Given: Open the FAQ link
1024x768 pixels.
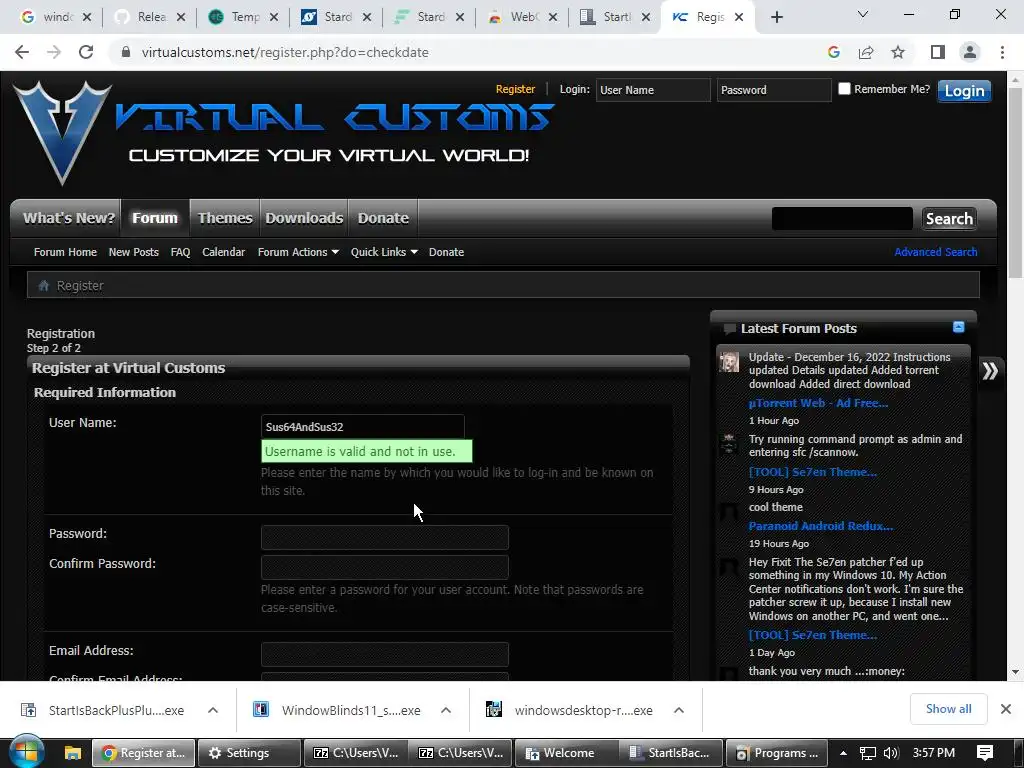Looking at the screenshot, I should pos(180,252).
